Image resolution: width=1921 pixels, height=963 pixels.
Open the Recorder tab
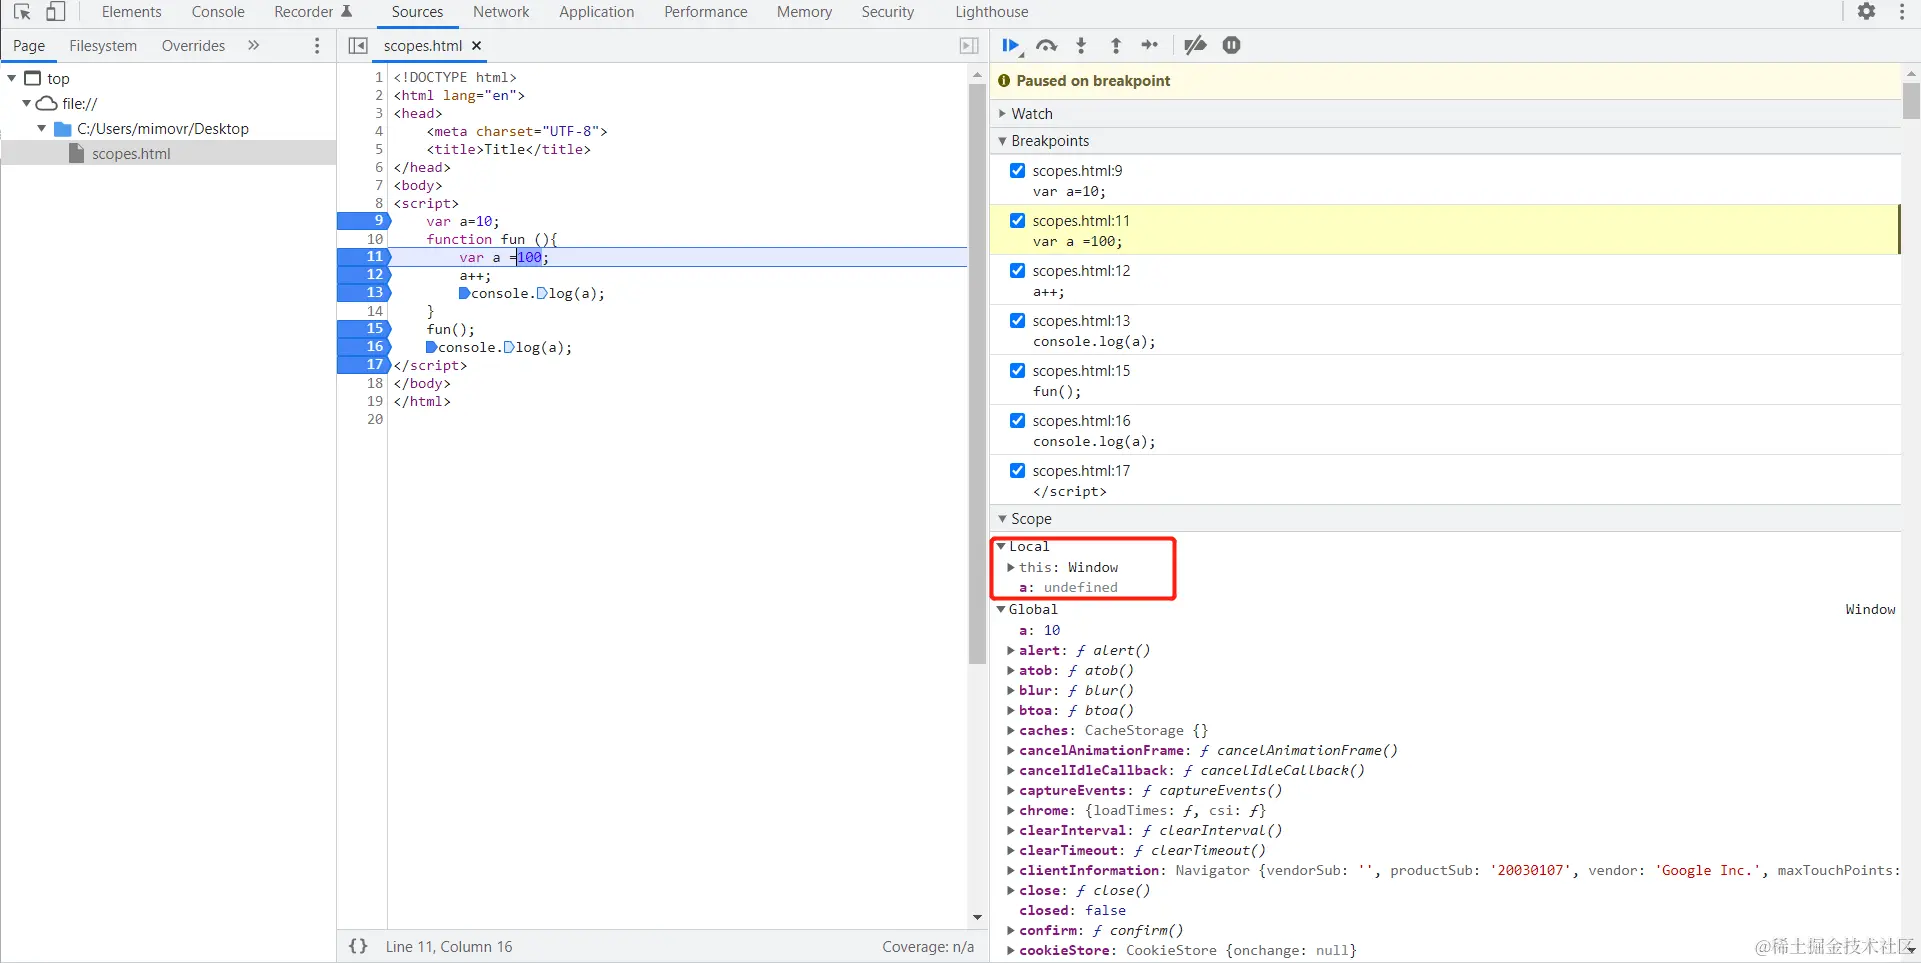(x=313, y=12)
